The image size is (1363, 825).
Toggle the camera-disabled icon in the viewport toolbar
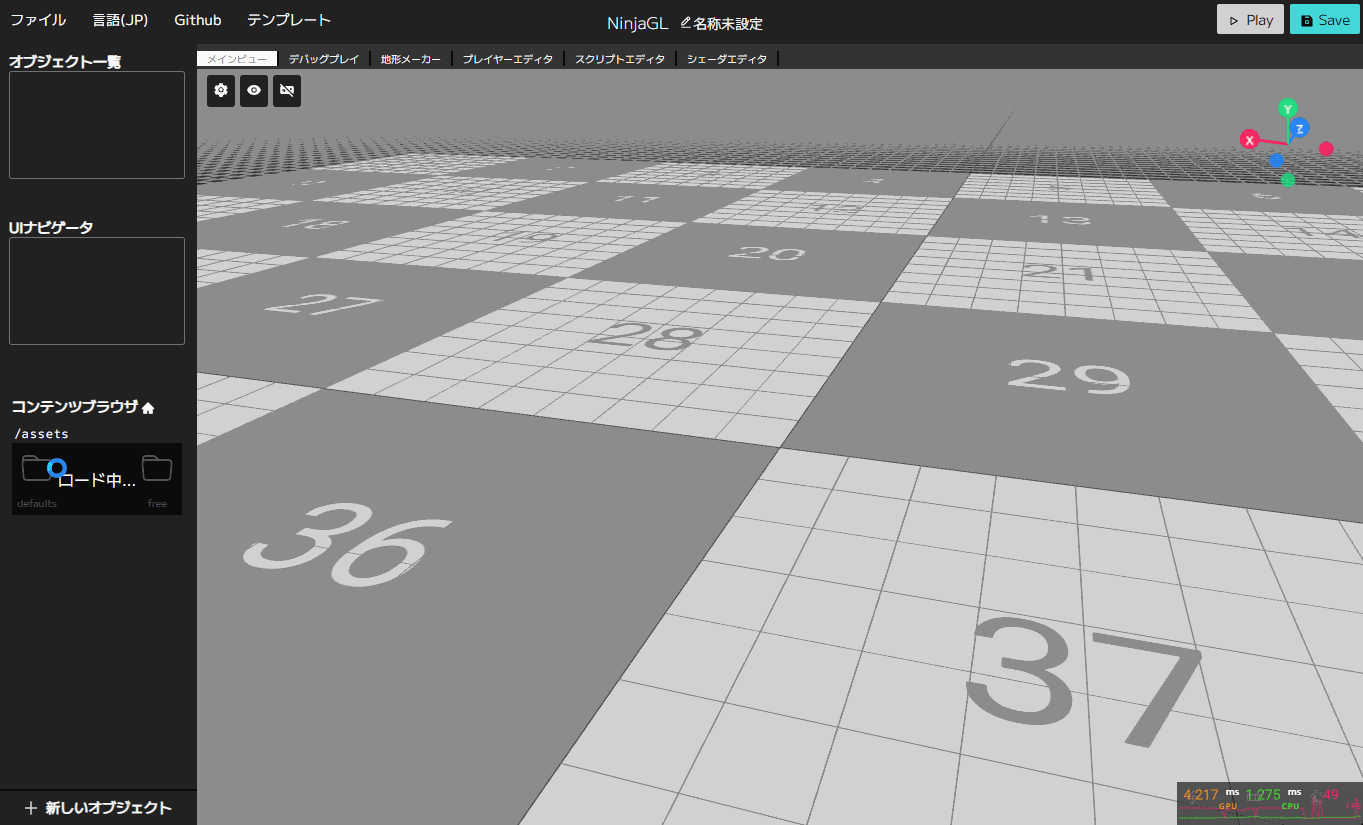coord(286,90)
